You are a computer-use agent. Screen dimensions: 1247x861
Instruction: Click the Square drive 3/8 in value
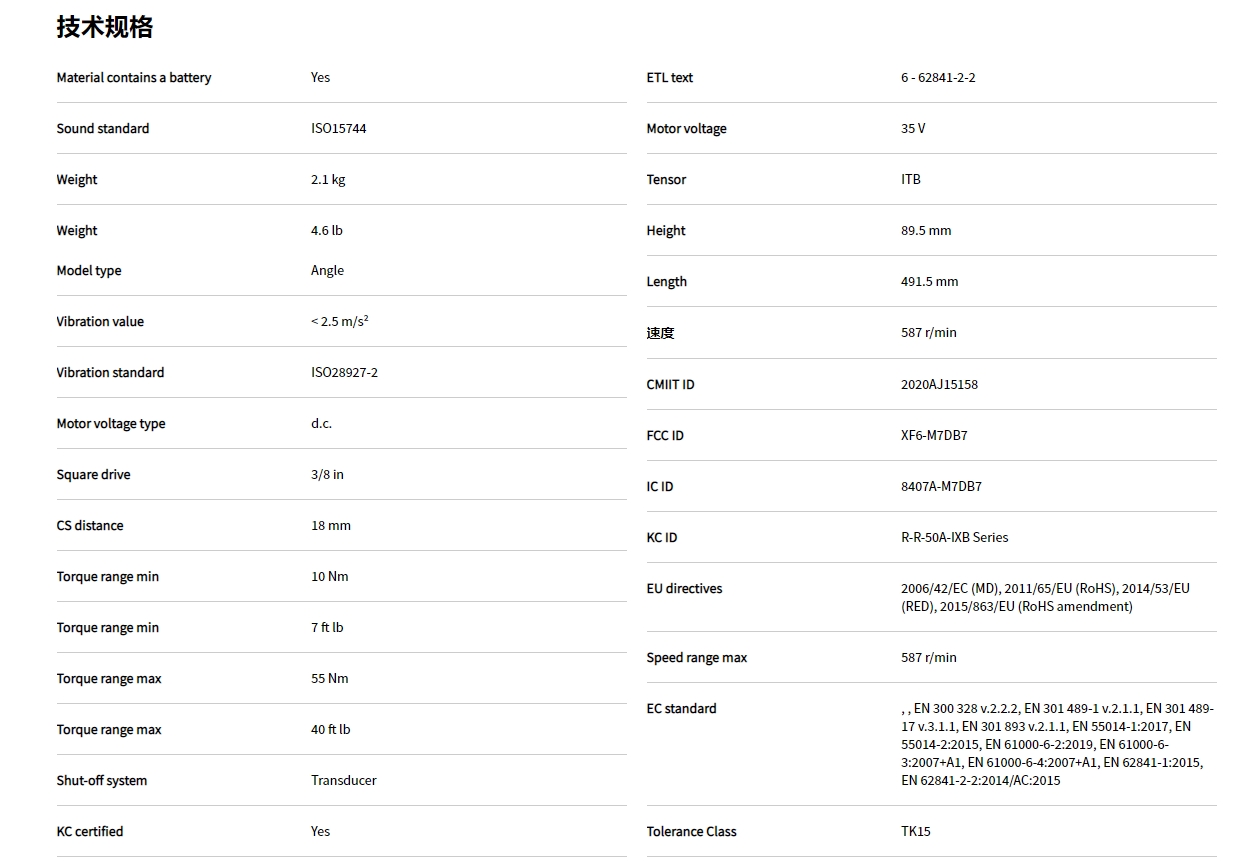(327, 475)
